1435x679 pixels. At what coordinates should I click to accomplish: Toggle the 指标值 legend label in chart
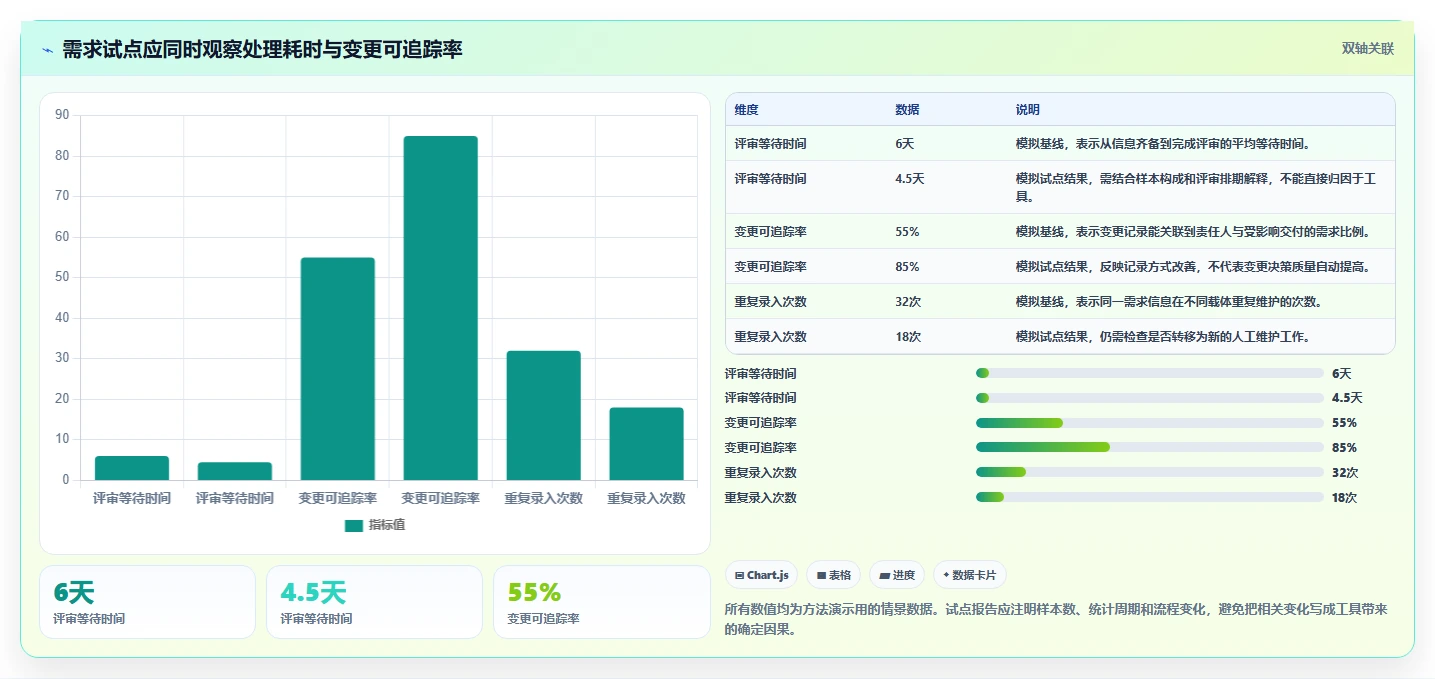[387, 526]
